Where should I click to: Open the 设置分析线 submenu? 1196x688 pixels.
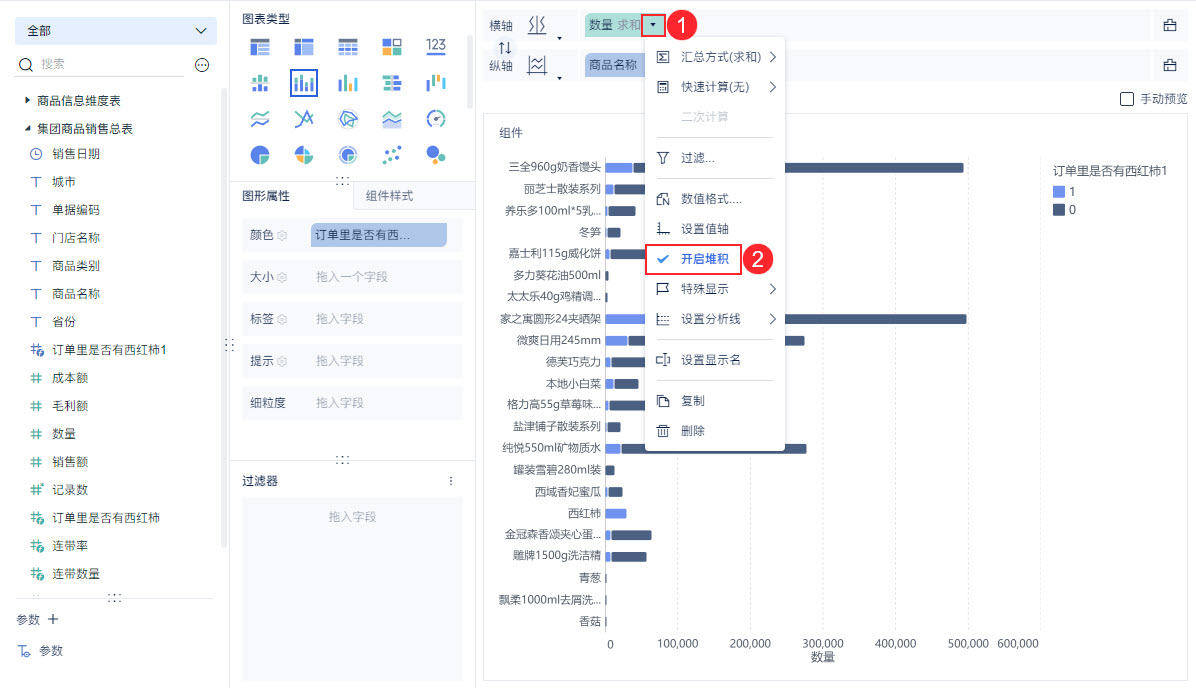pyautogui.click(x=715, y=319)
